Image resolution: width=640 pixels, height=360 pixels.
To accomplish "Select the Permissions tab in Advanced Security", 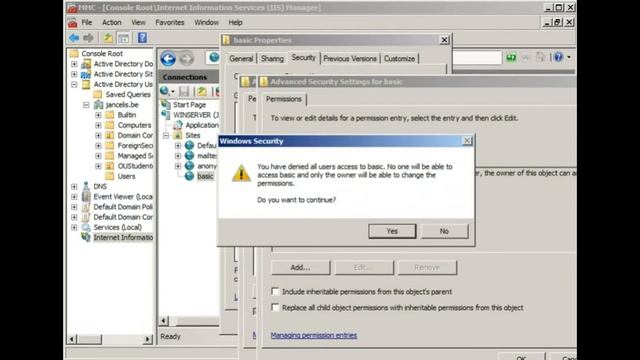I will [284, 99].
